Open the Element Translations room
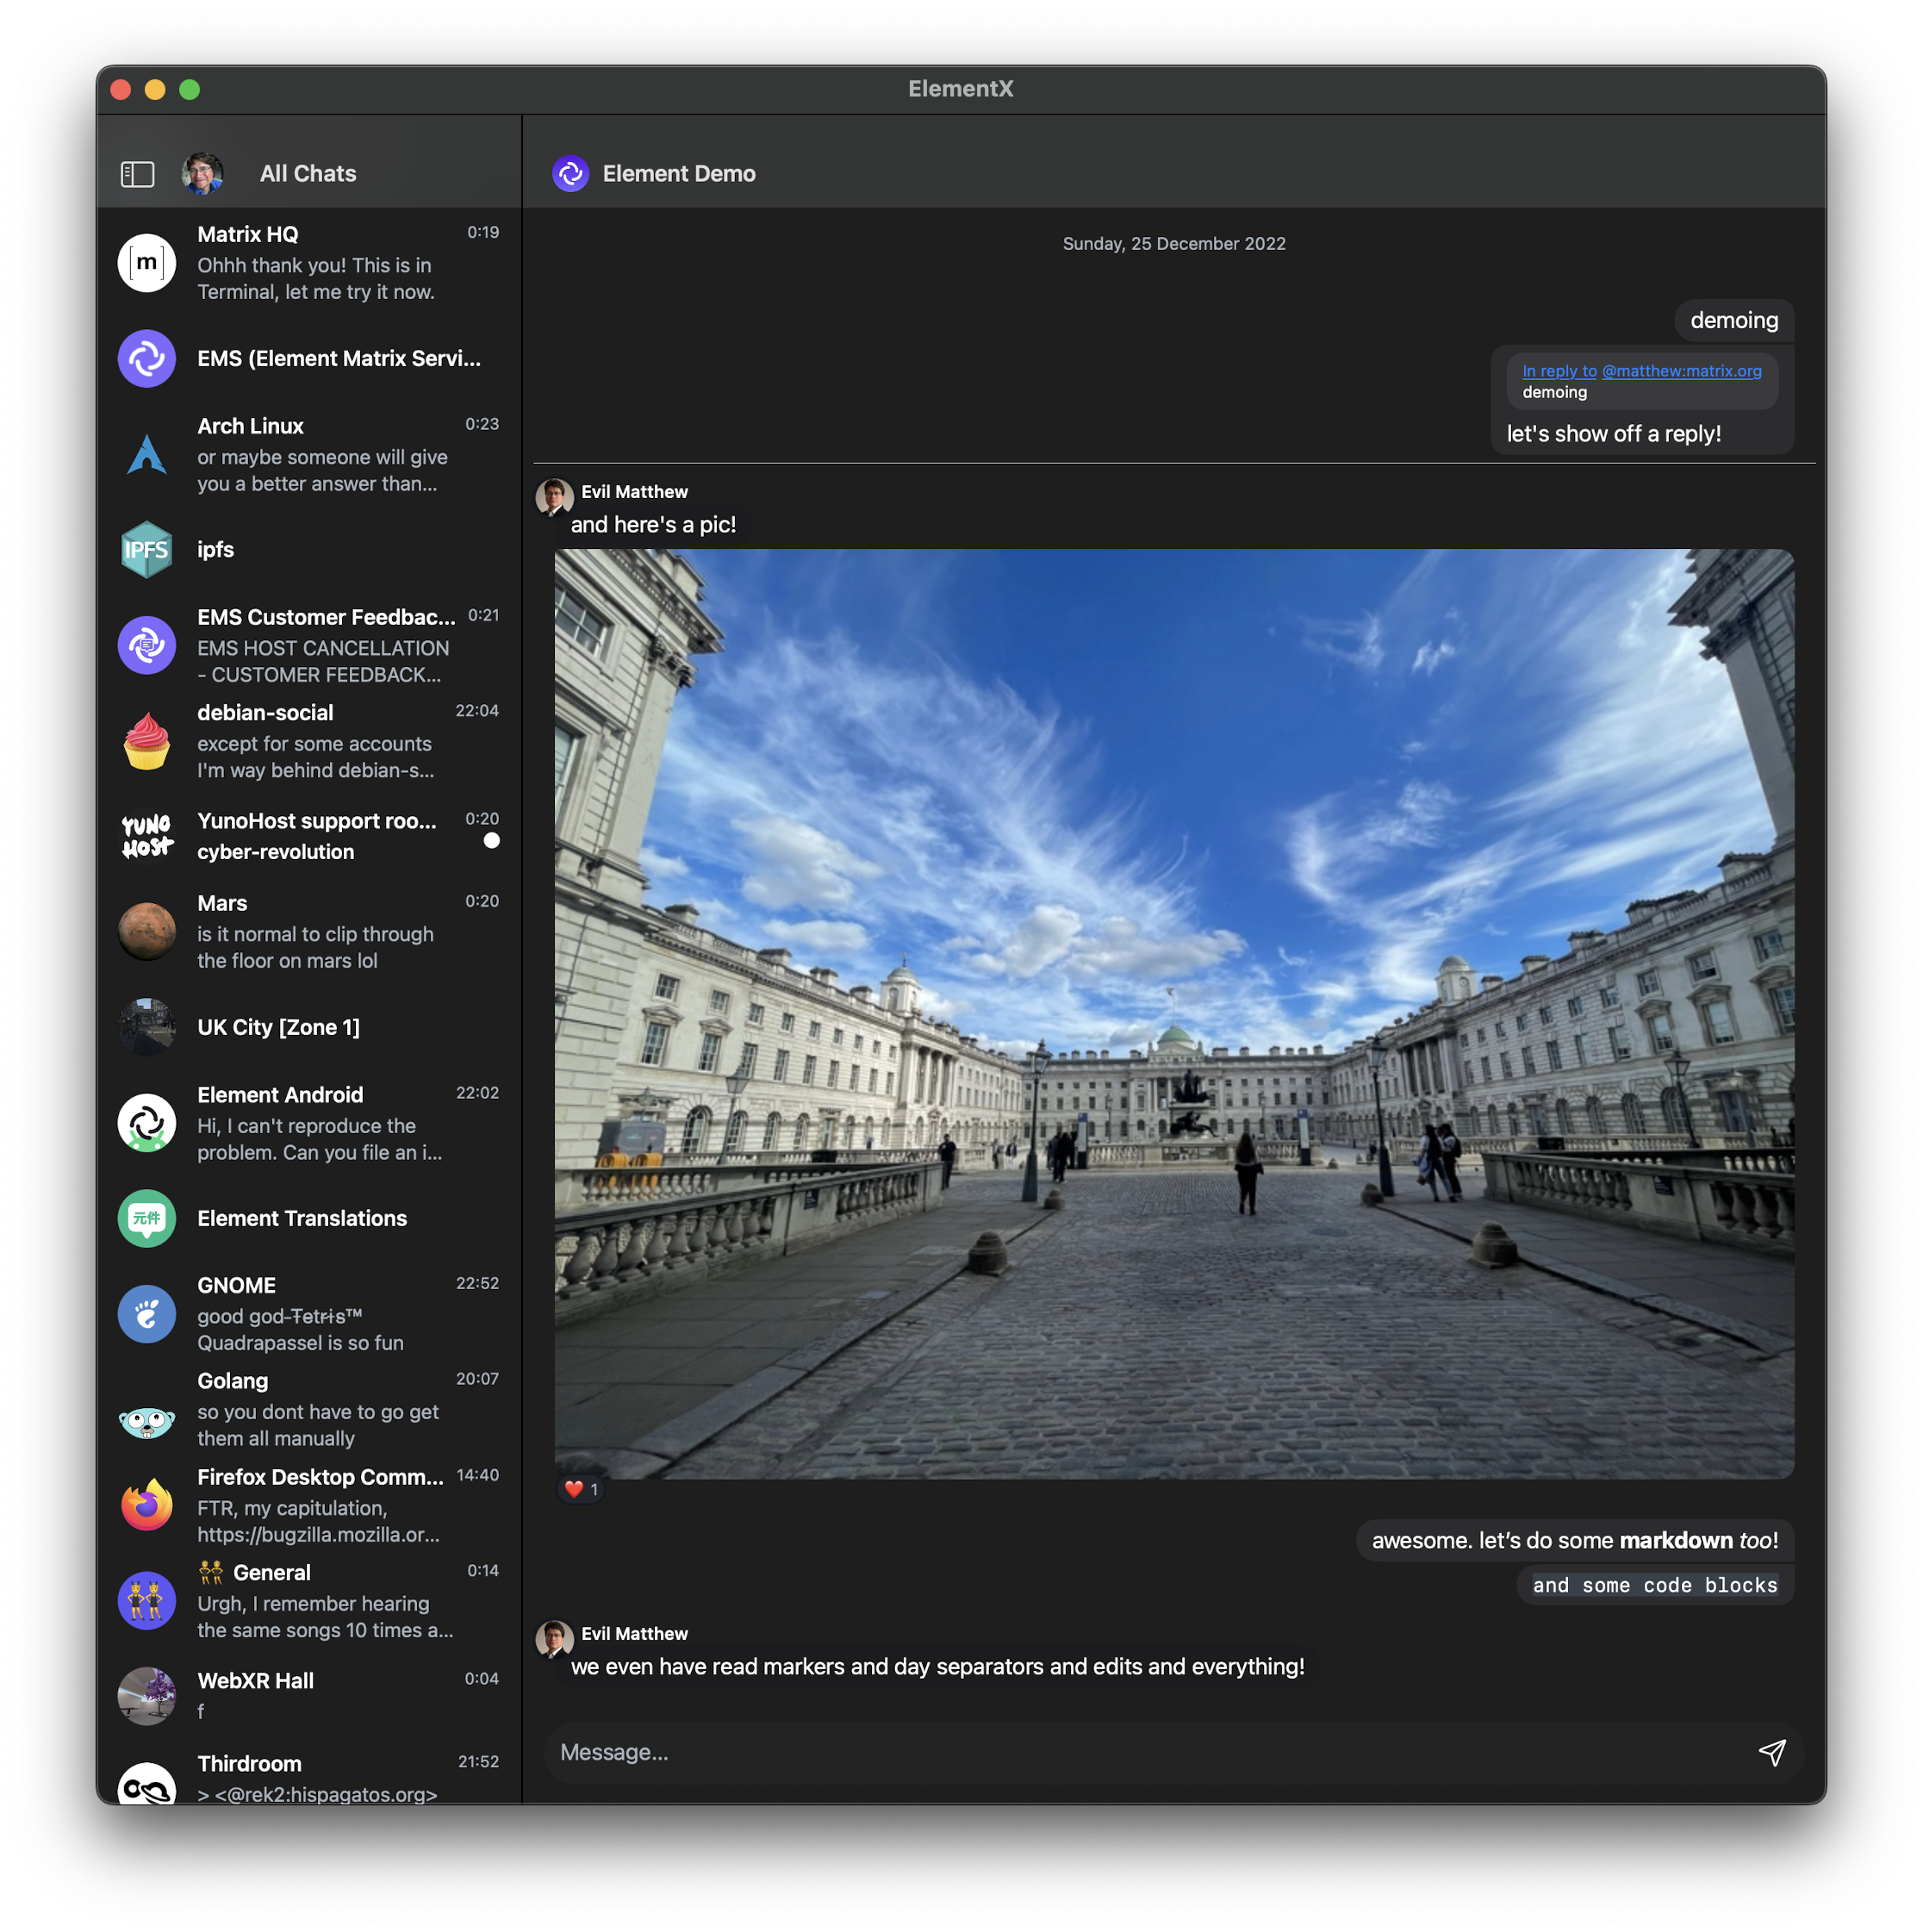Screen dimensions: 1923x1932 [x=302, y=1218]
